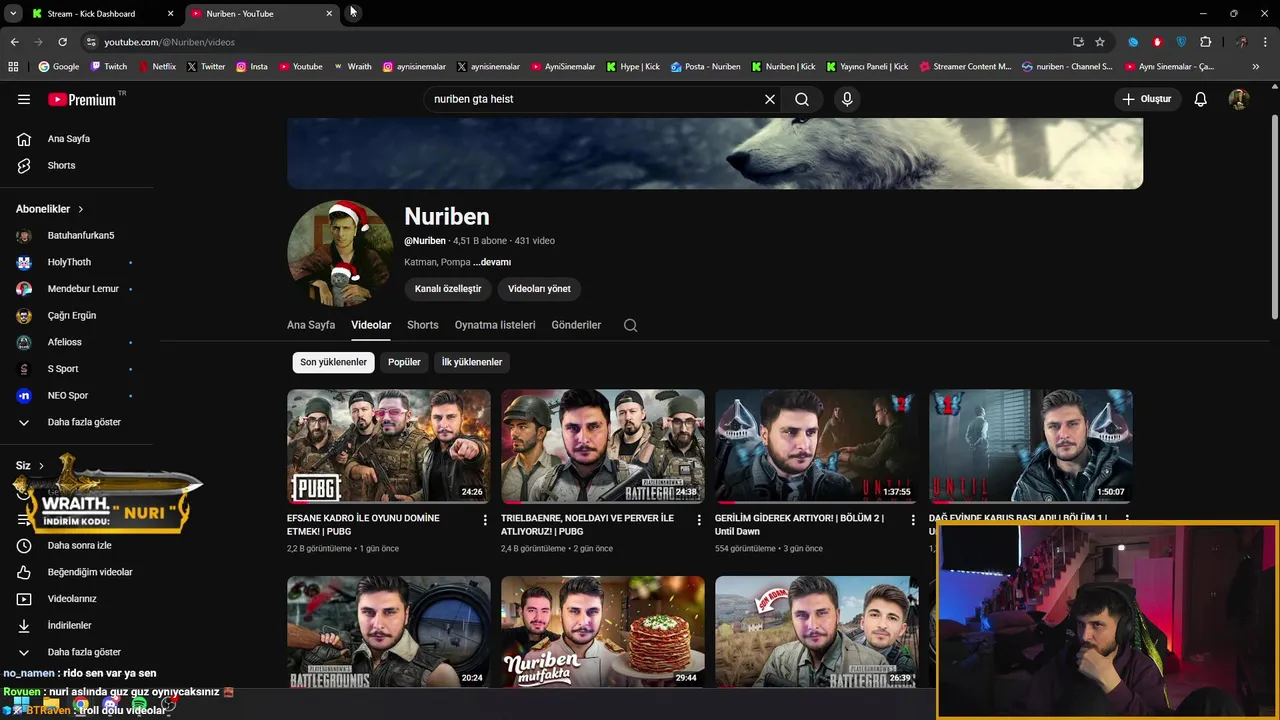
Task: Open the Netflix bookmark
Action: [x=156, y=67]
